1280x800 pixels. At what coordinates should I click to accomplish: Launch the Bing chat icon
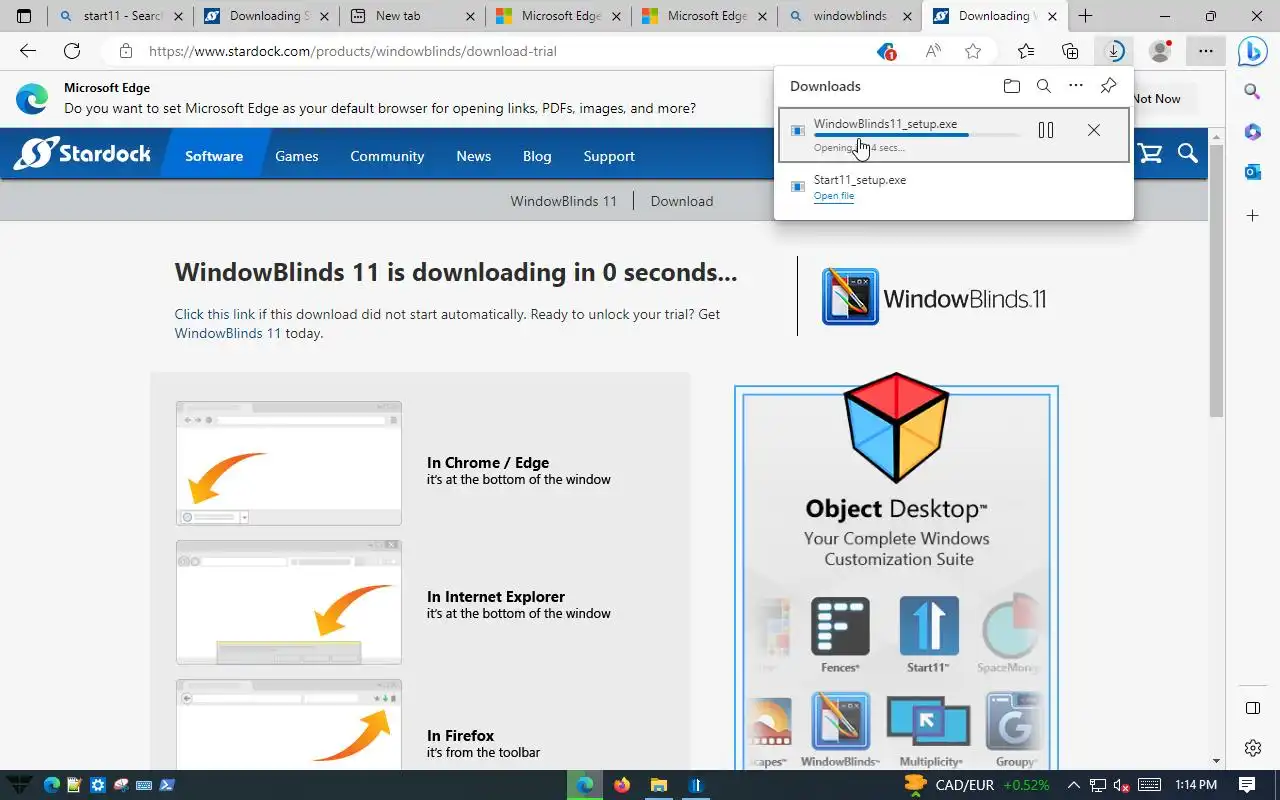point(1253,51)
